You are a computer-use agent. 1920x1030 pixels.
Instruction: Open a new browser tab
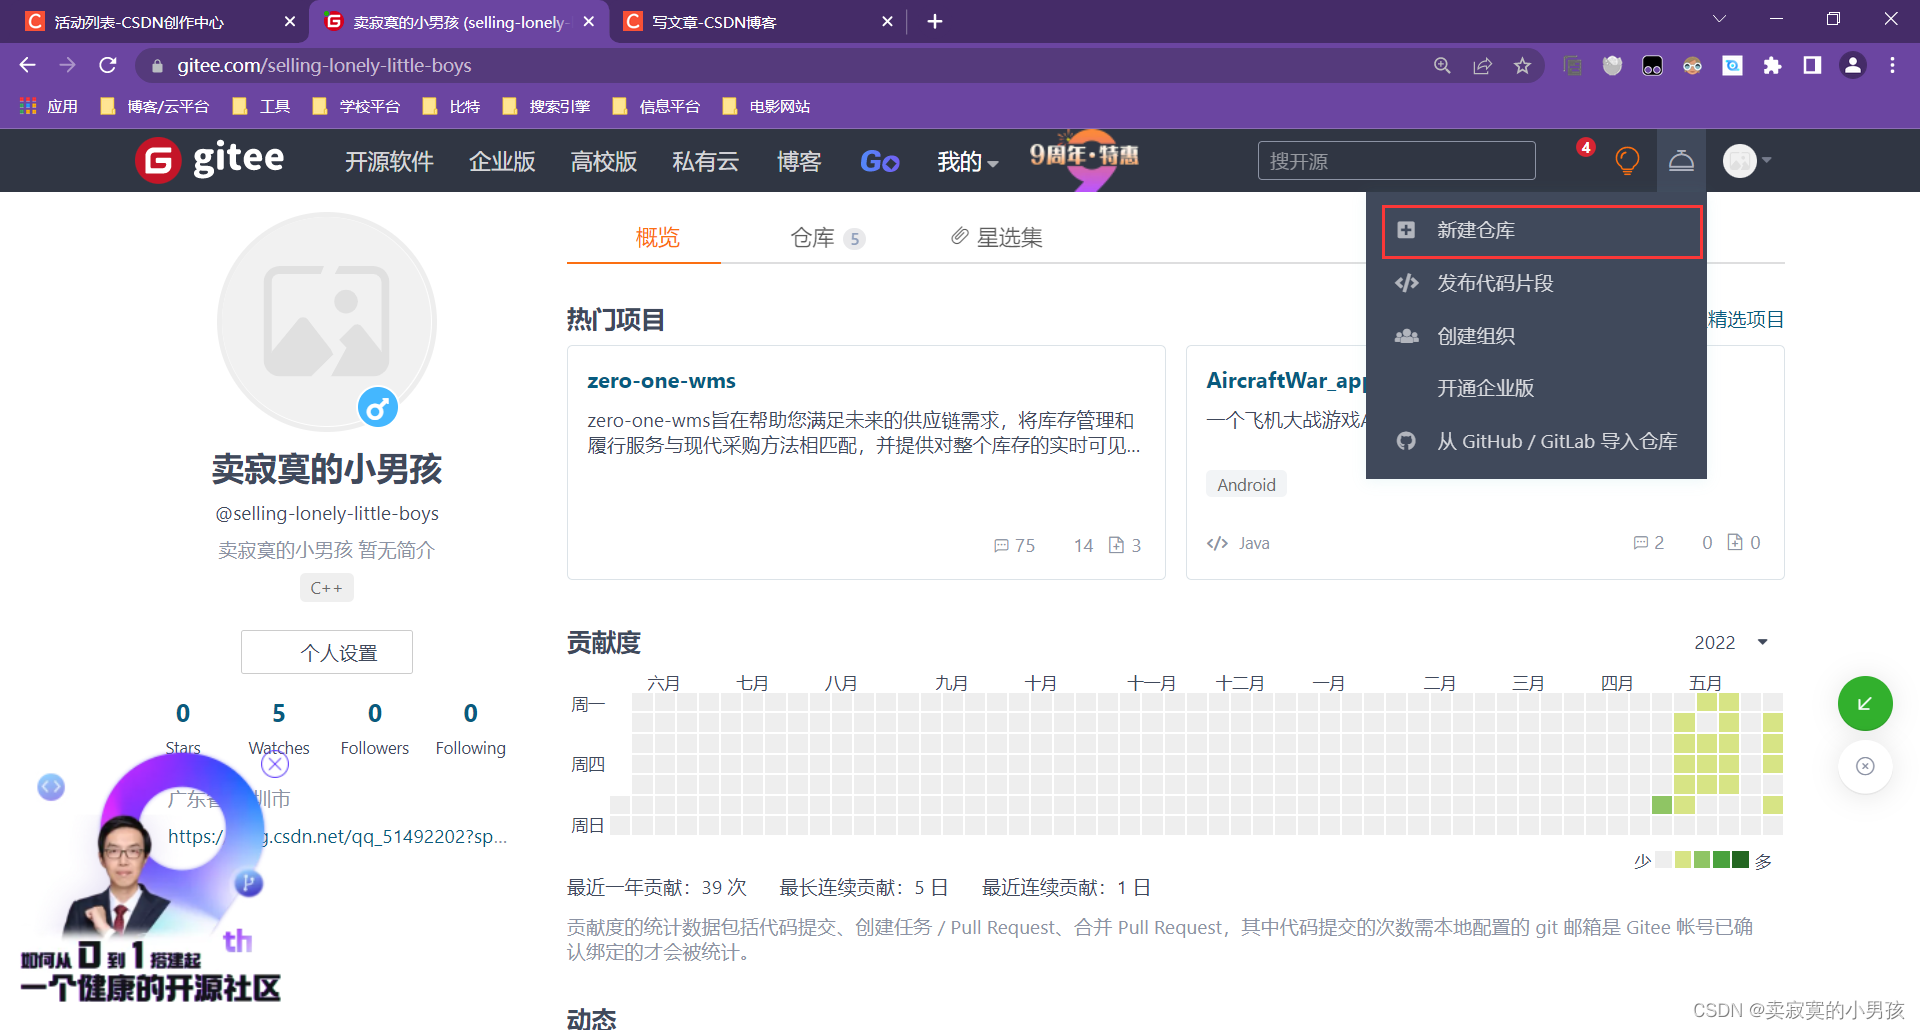(x=935, y=21)
